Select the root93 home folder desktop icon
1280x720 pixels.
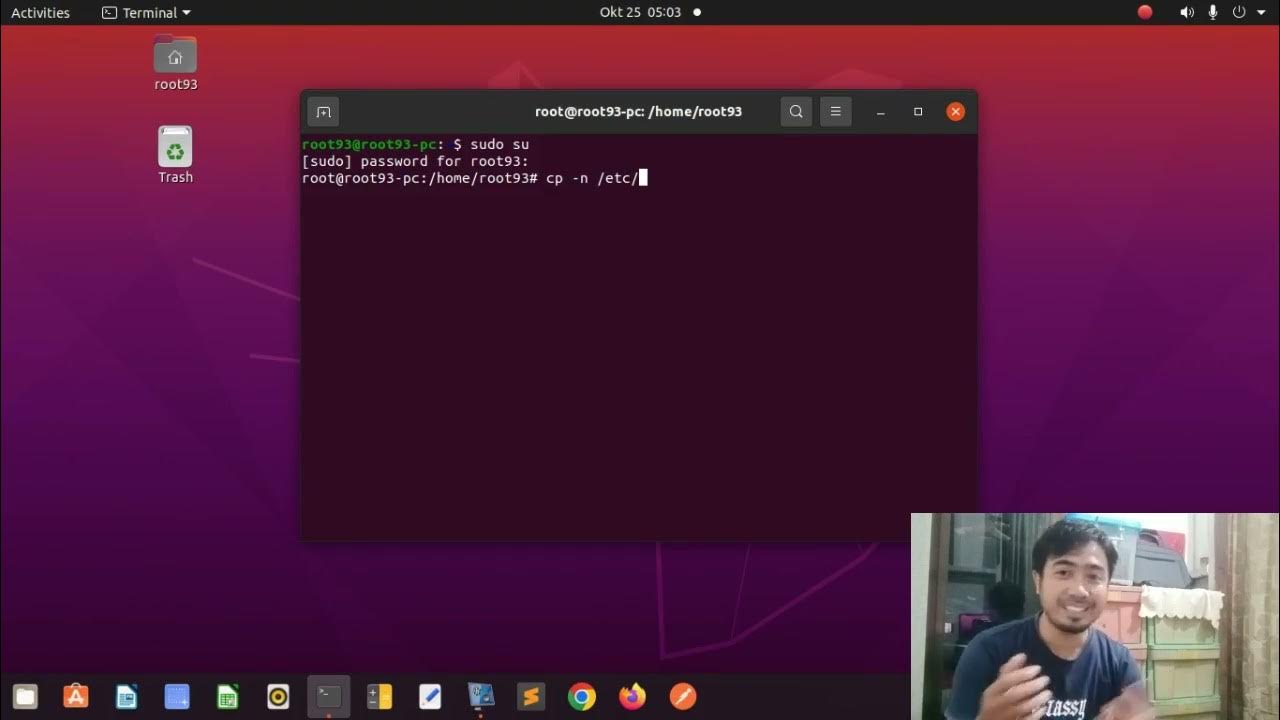point(175,63)
